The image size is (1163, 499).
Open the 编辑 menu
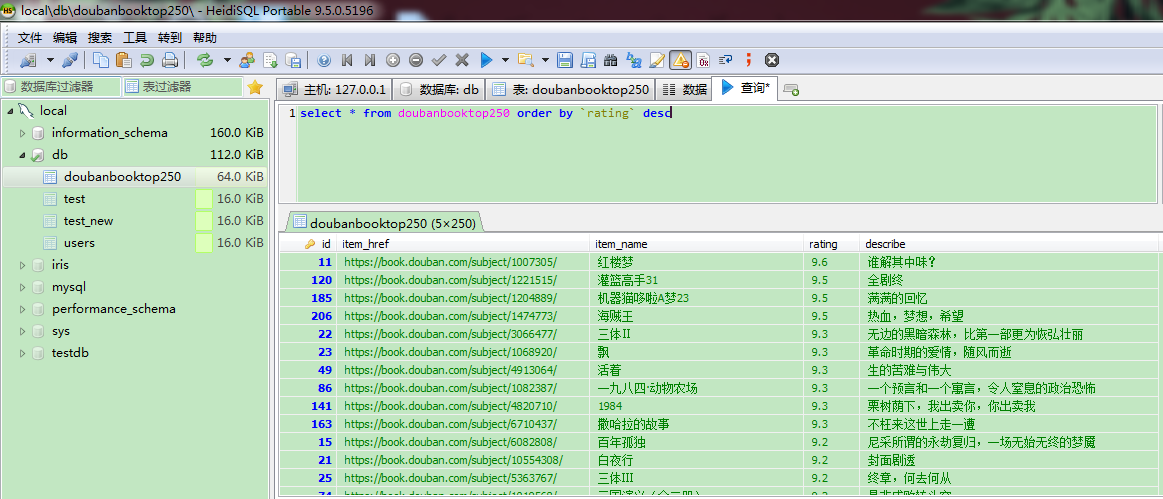point(65,38)
